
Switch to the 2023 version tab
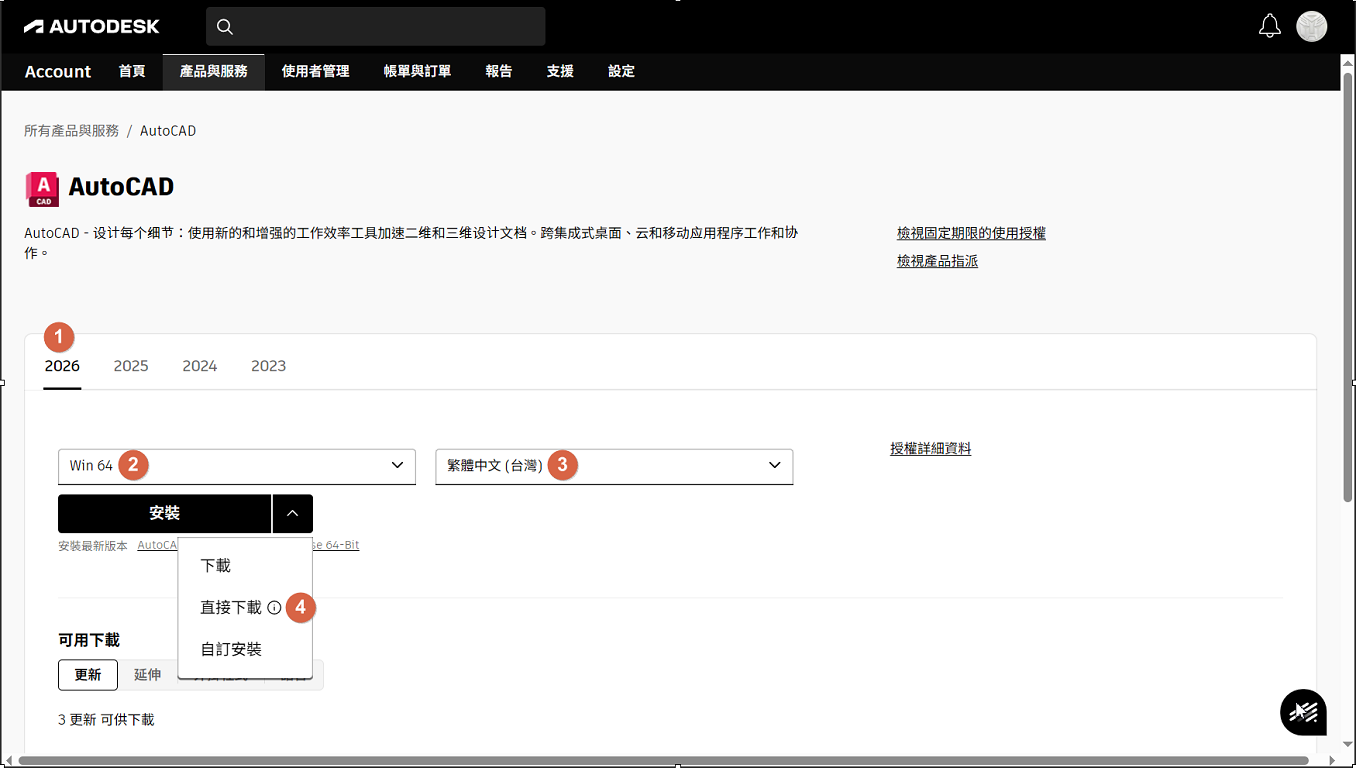[x=268, y=366]
